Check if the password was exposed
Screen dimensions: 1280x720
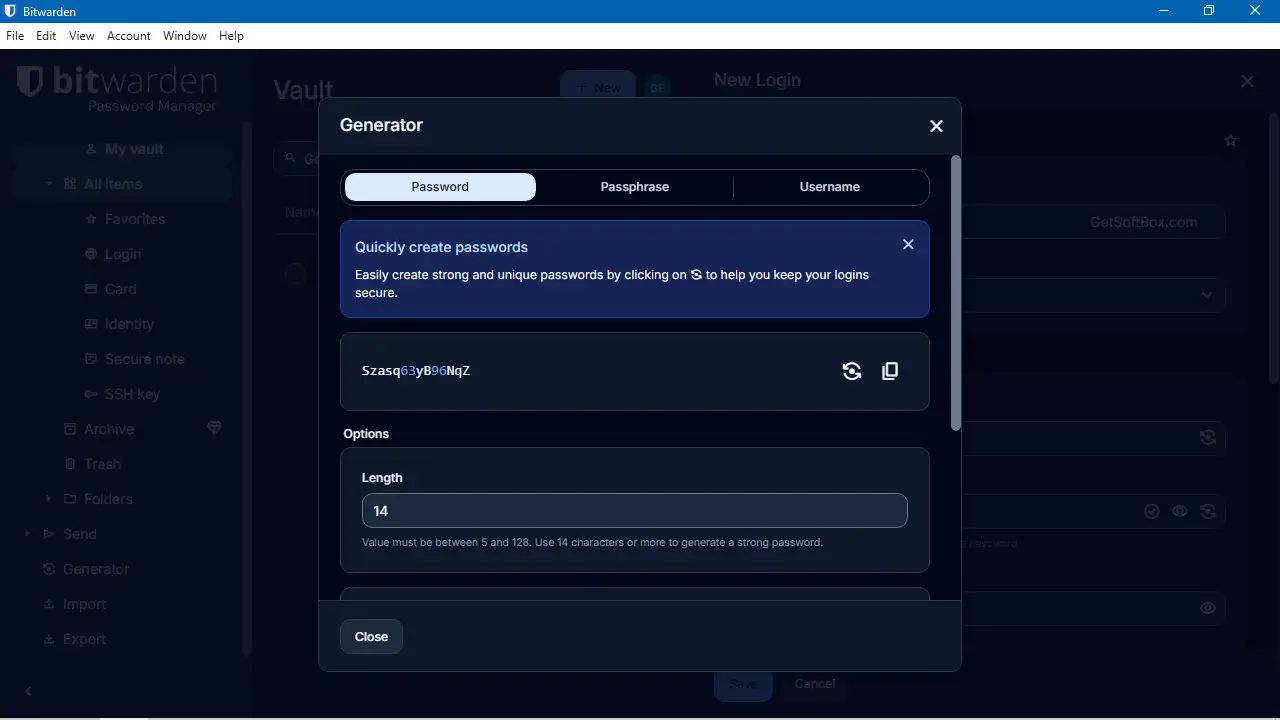[x=1152, y=511]
